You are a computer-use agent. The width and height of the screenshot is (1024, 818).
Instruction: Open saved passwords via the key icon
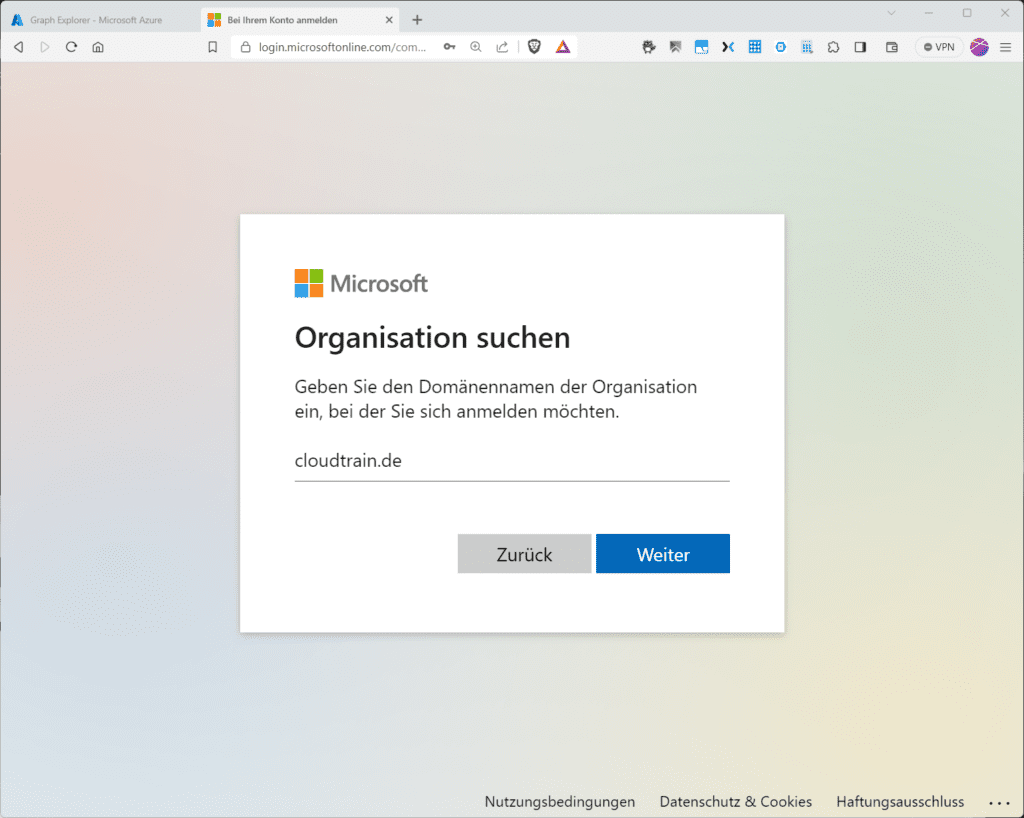coord(449,47)
